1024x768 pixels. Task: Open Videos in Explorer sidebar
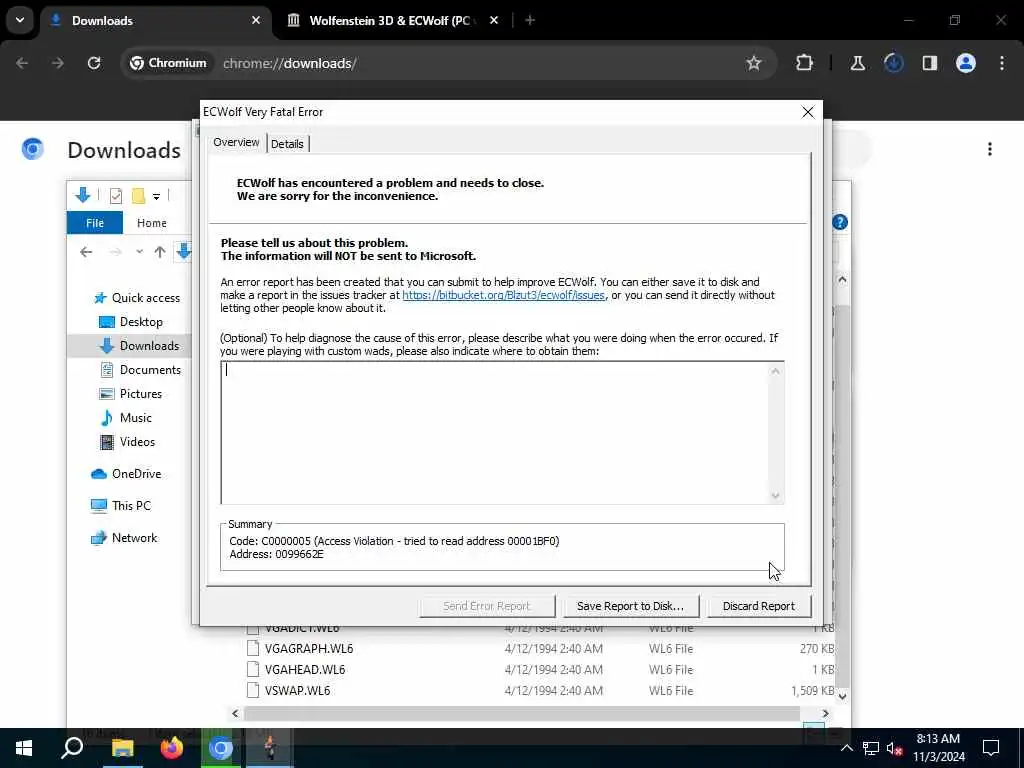pyautogui.click(x=127, y=442)
